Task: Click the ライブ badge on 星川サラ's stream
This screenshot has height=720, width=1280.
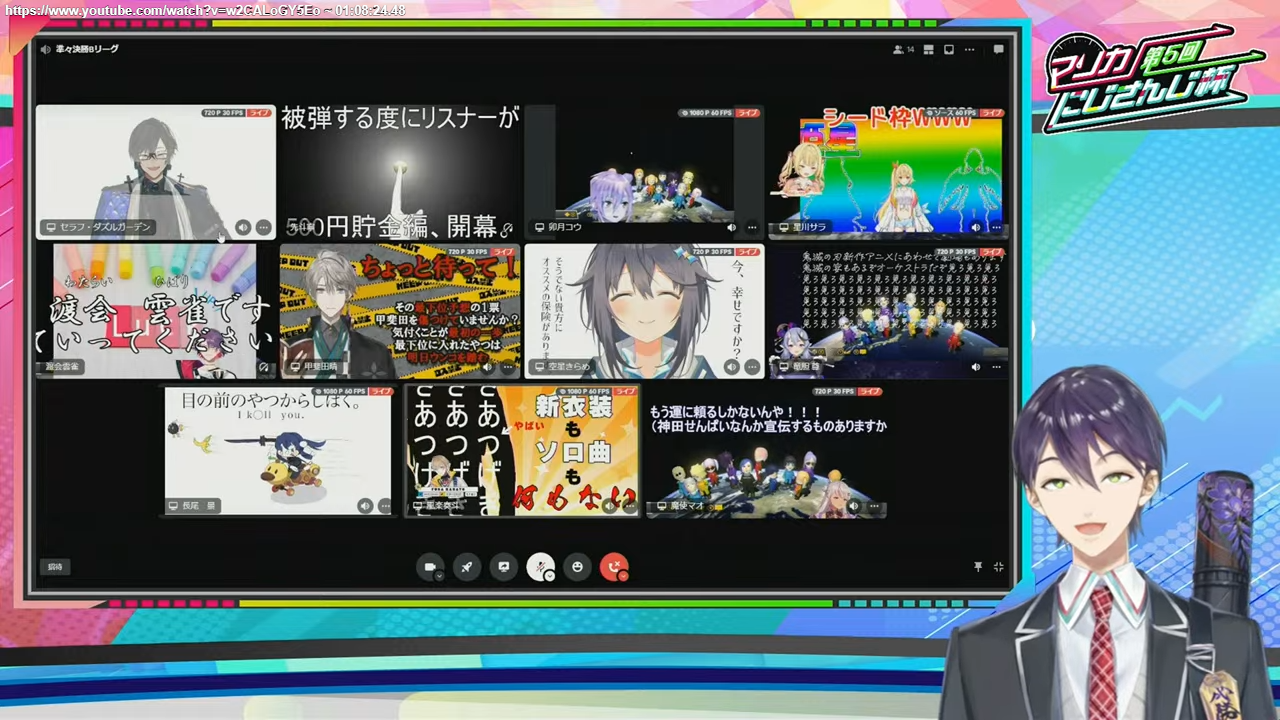Action: click(x=991, y=113)
